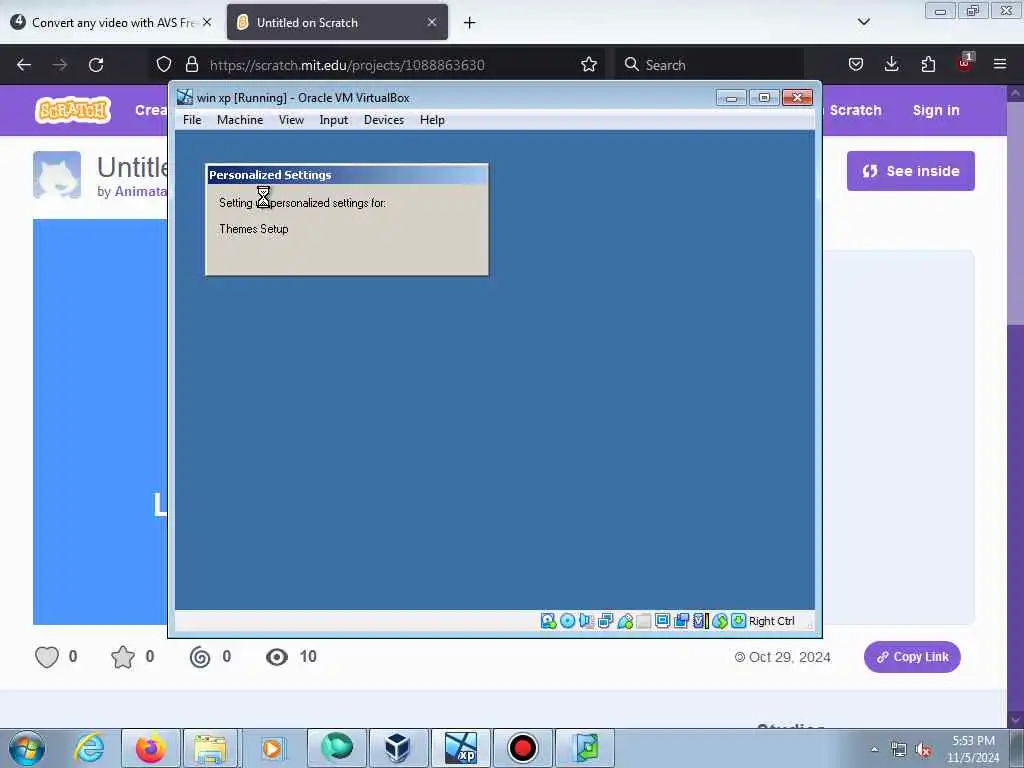Click the project author avatar thumbnail
1024x768 pixels.
click(57, 175)
